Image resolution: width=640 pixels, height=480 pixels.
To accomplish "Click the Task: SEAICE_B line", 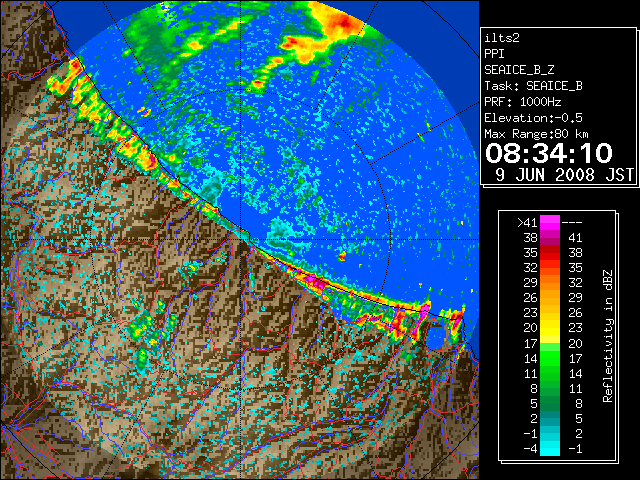I will (533, 86).
